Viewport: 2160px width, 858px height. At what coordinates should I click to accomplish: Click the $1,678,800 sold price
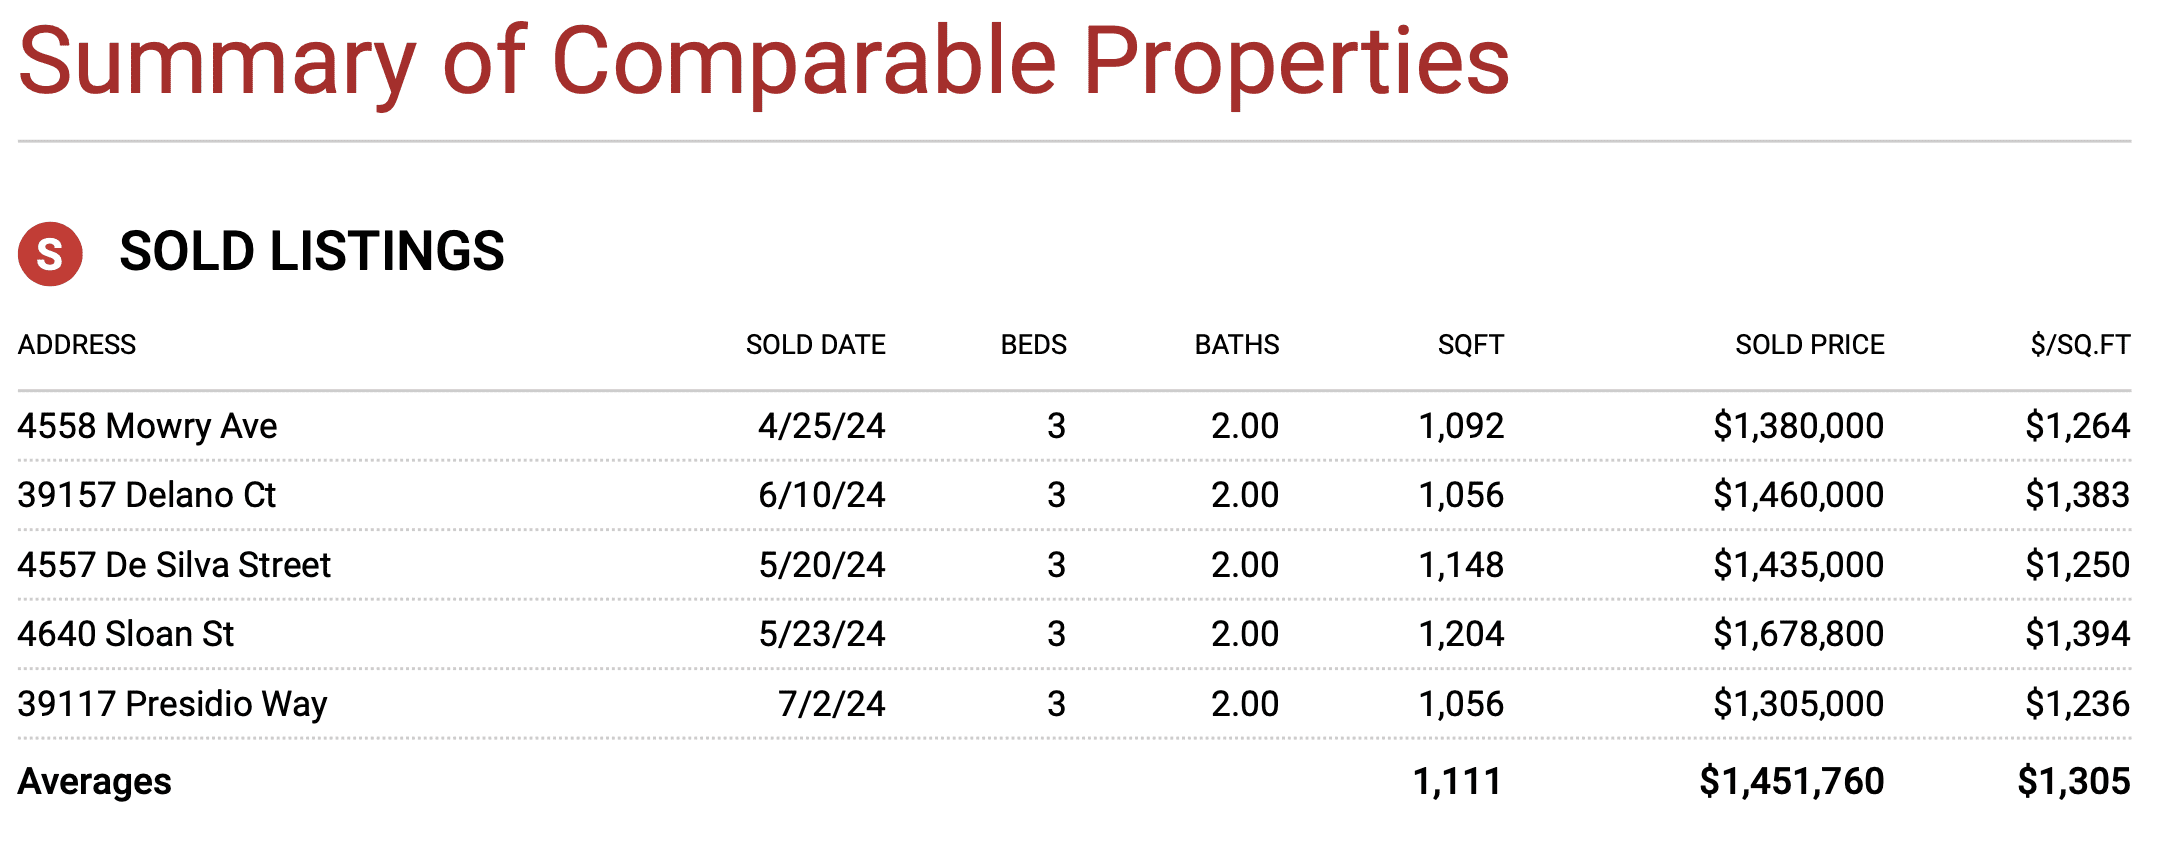point(1798,634)
